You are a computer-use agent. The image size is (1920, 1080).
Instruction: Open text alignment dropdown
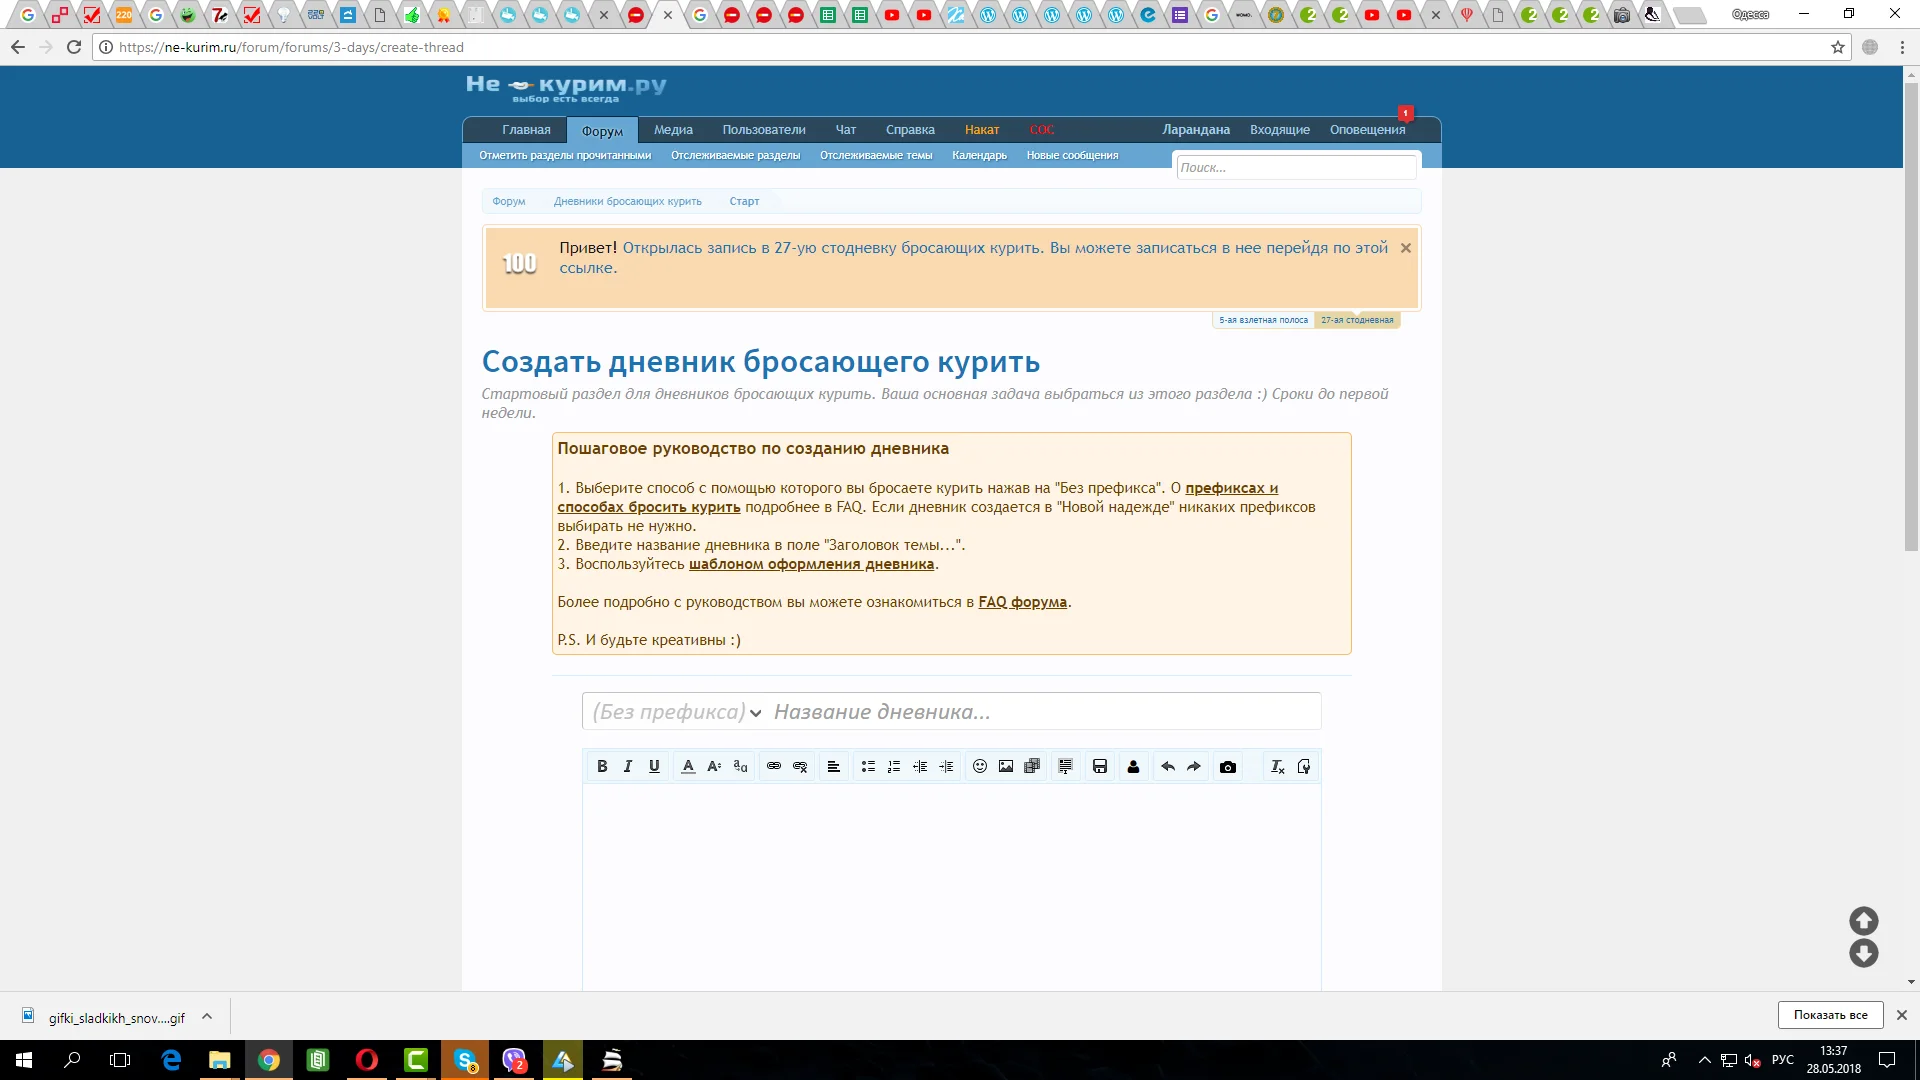pos(833,767)
